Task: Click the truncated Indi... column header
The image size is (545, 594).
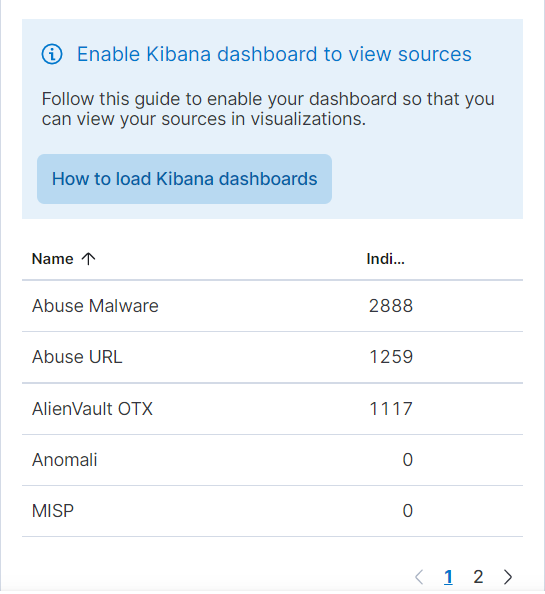Action: 386,259
